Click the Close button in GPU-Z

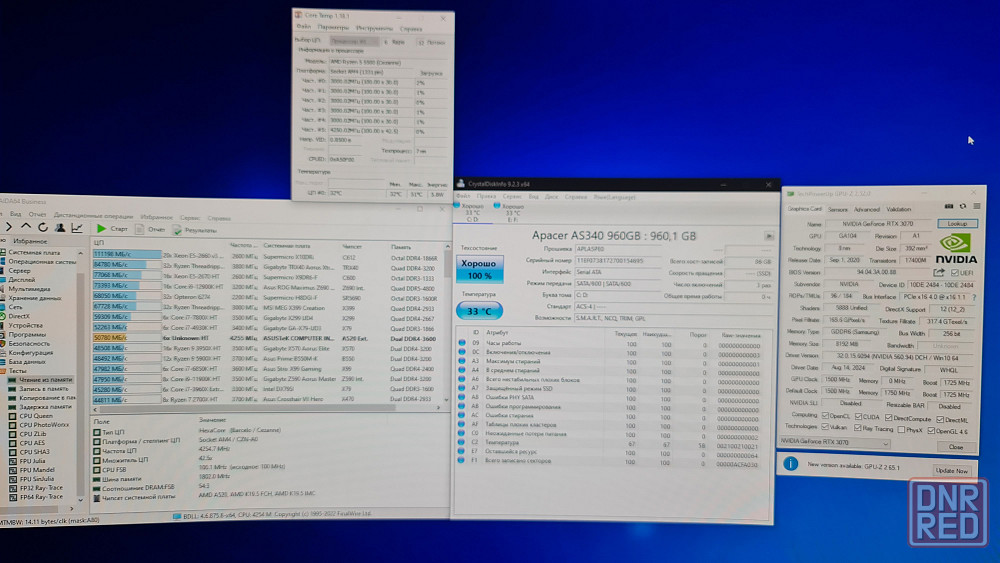(x=955, y=447)
